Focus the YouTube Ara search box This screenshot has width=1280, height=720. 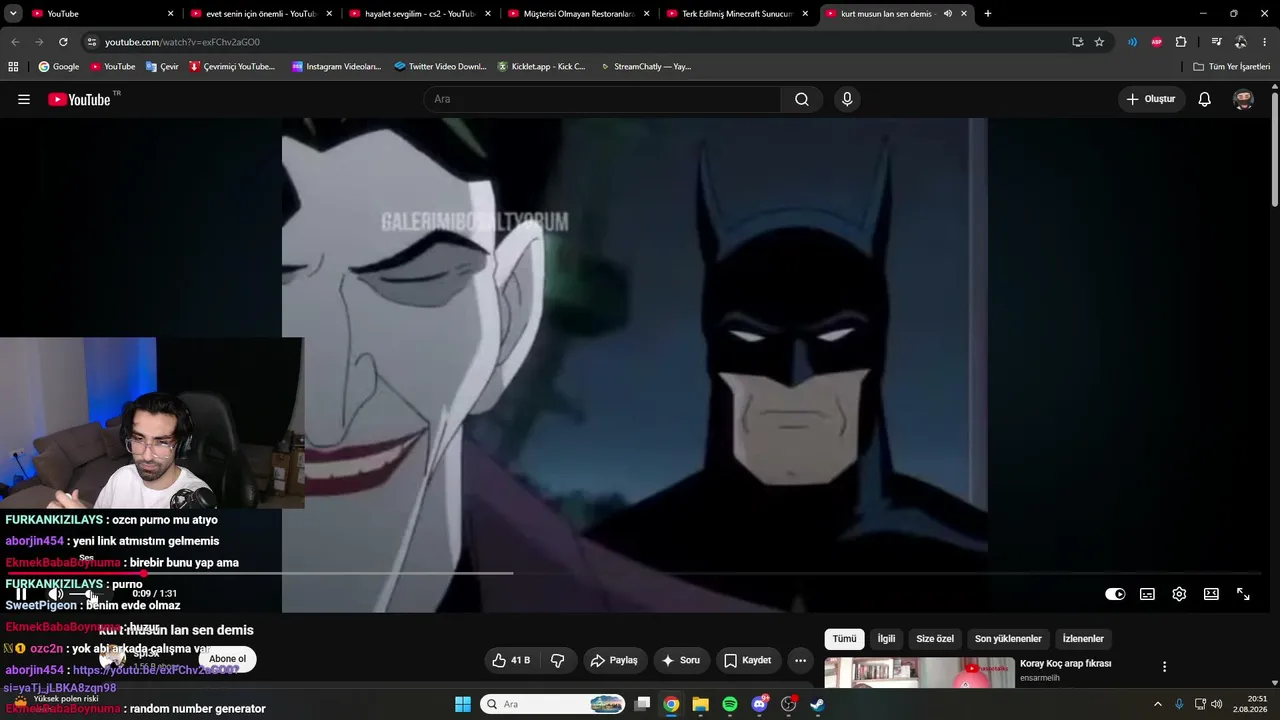point(602,99)
